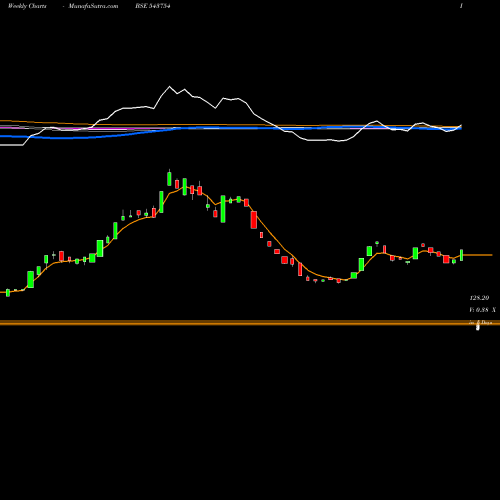Image resolution: width=500 pixels, height=500 pixels.
Task: Click the 'Weekly Charts' title text
Action: (27, 6)
